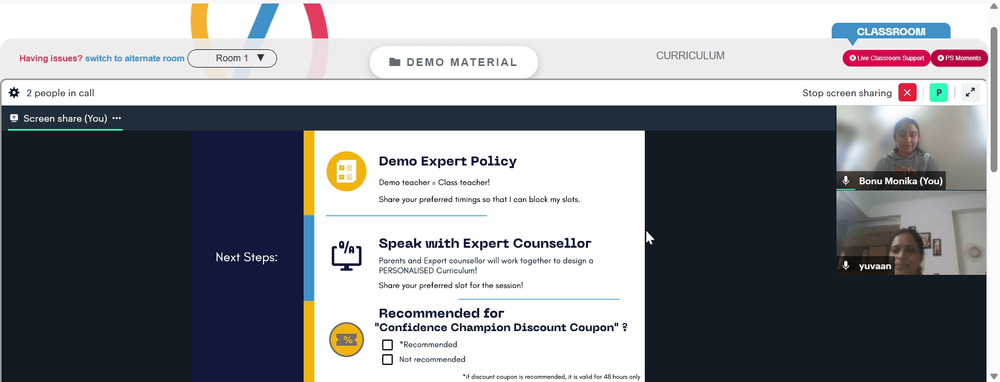Click the page vertical scrollbar thumb
This screenshot has width=1000, height=382.
click(x=994, y=99)
